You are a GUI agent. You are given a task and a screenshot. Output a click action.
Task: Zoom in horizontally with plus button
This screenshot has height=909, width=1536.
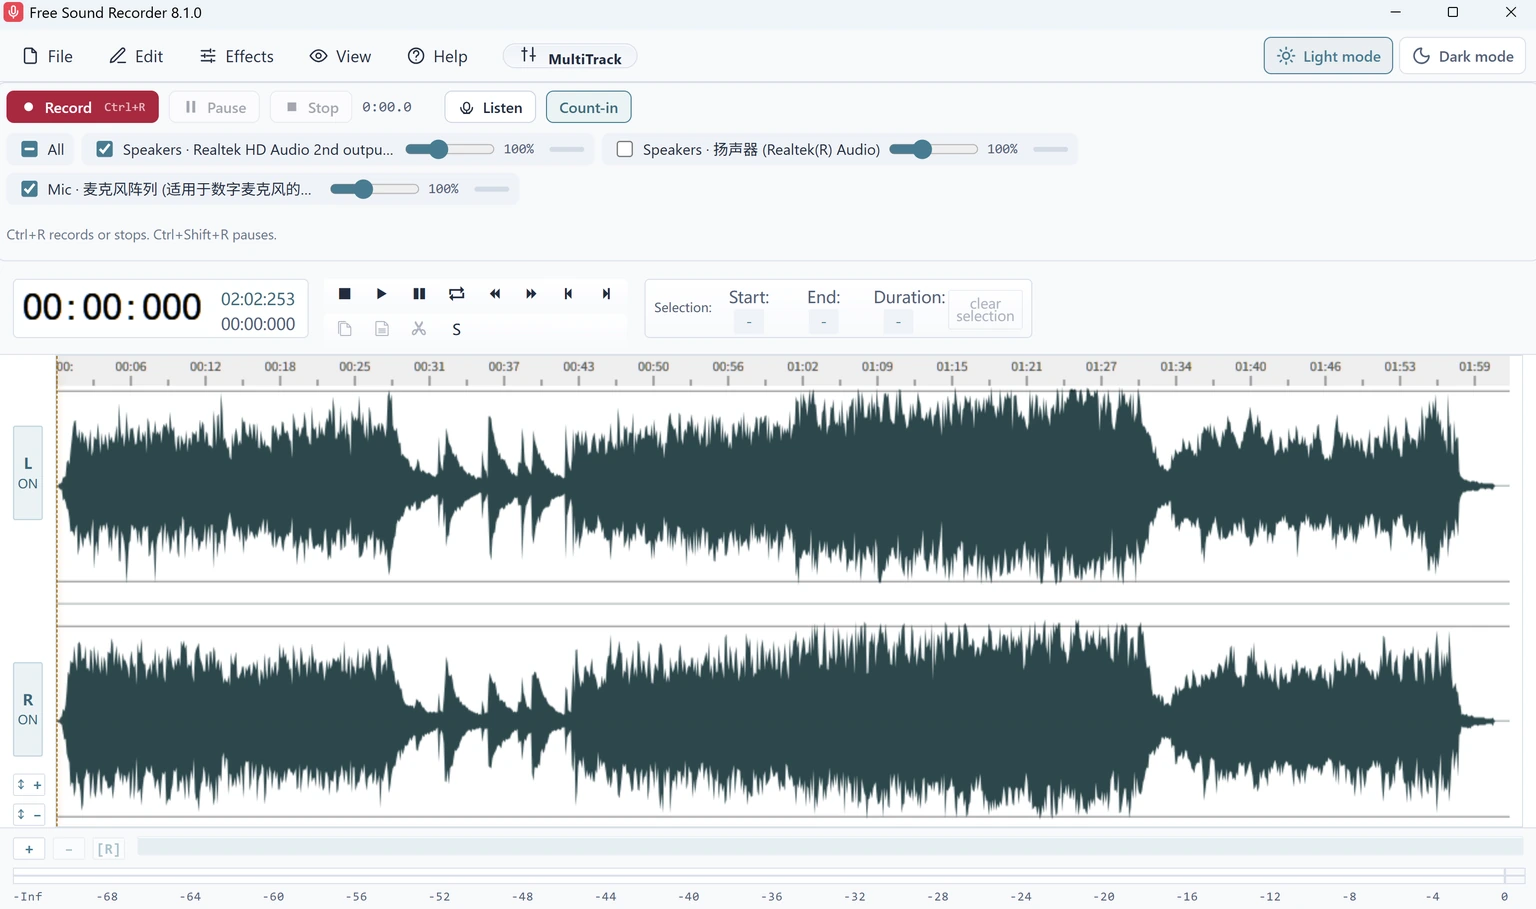29,849
